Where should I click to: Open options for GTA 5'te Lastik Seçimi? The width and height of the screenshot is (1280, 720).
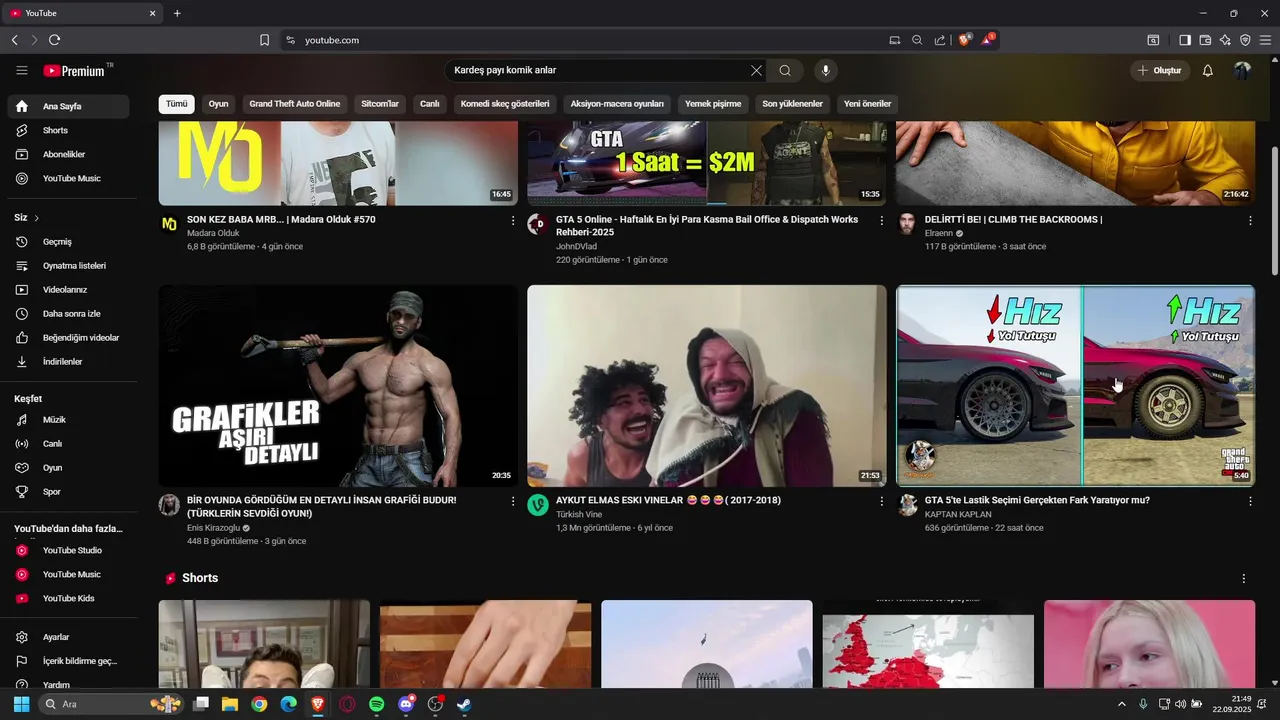pos(1250,501)
